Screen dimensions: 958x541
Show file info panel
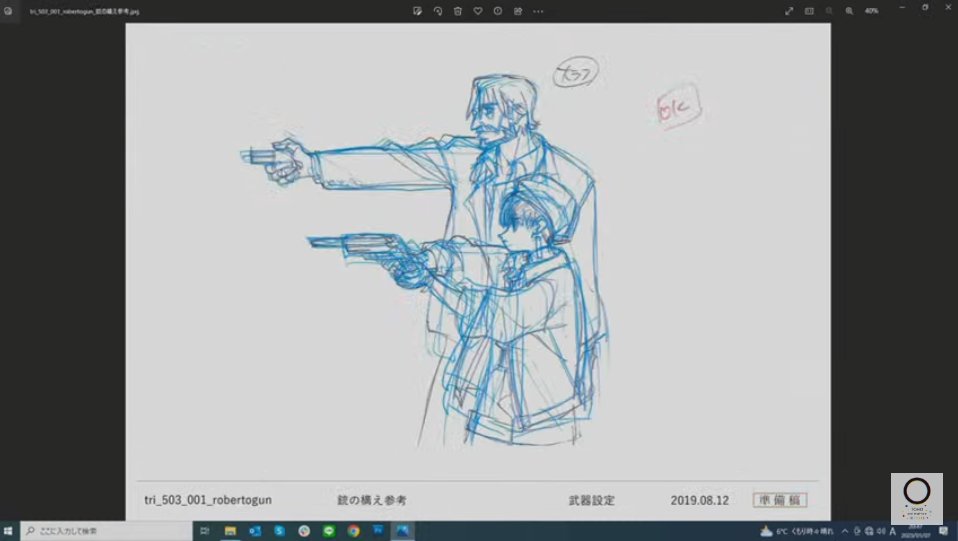pyautogui.click(x=498, y=11)
